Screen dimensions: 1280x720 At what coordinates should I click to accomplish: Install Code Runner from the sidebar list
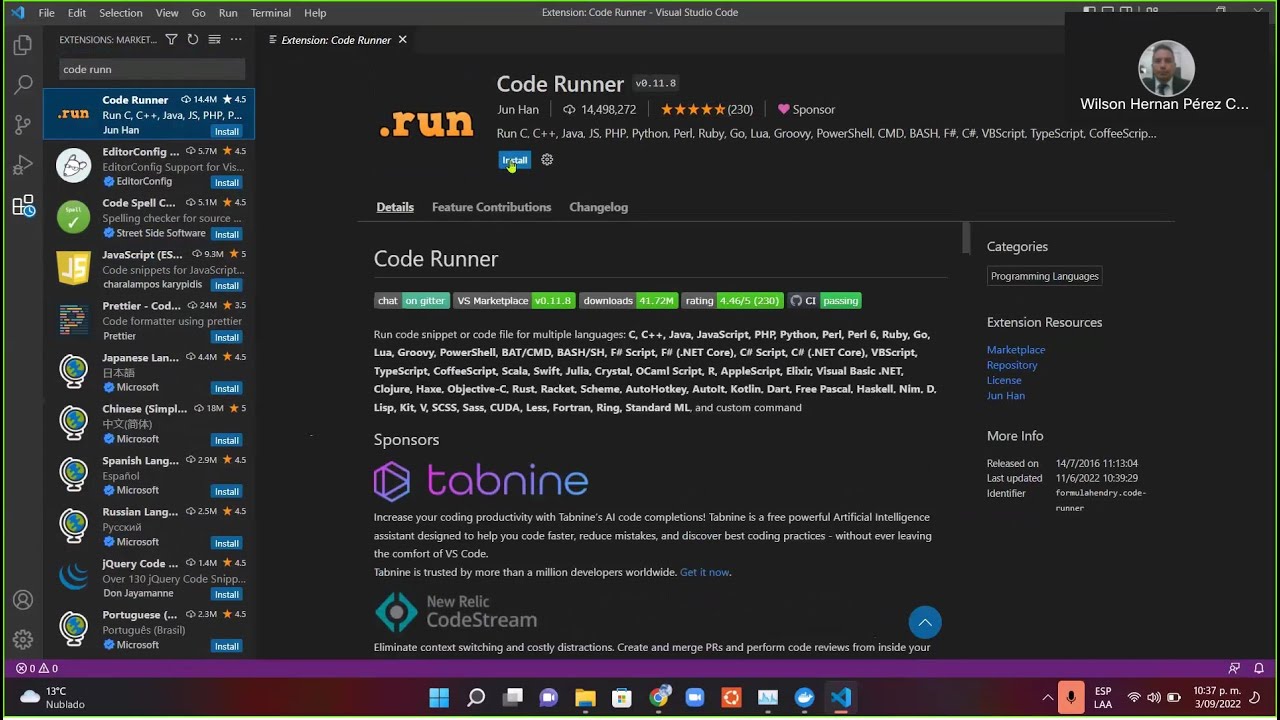(227, 131)
